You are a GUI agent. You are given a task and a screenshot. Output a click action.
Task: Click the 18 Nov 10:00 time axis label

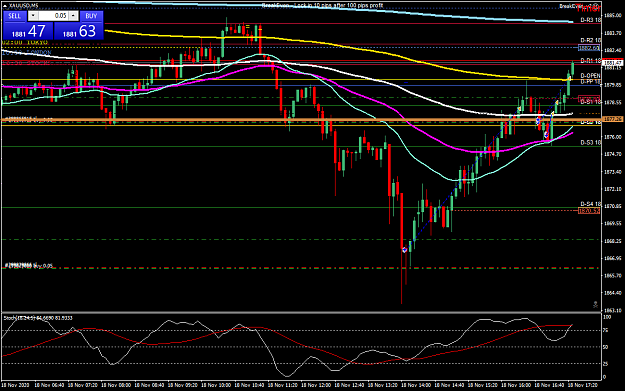(x=216, y=385)
